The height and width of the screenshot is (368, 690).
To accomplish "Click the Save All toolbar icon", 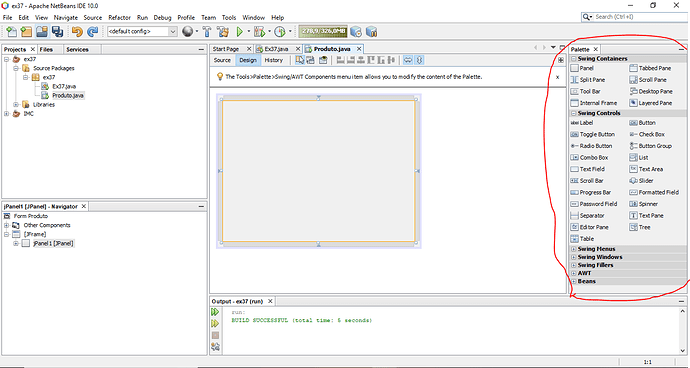I will tap(57, 32).
